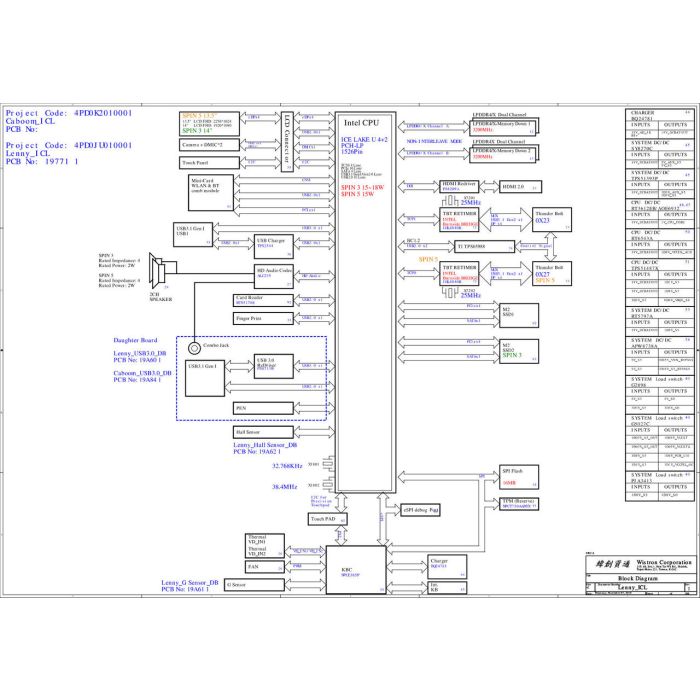
Task: Select the Caboom_USB3.0_DB label
Action: (x=142, y=373)
